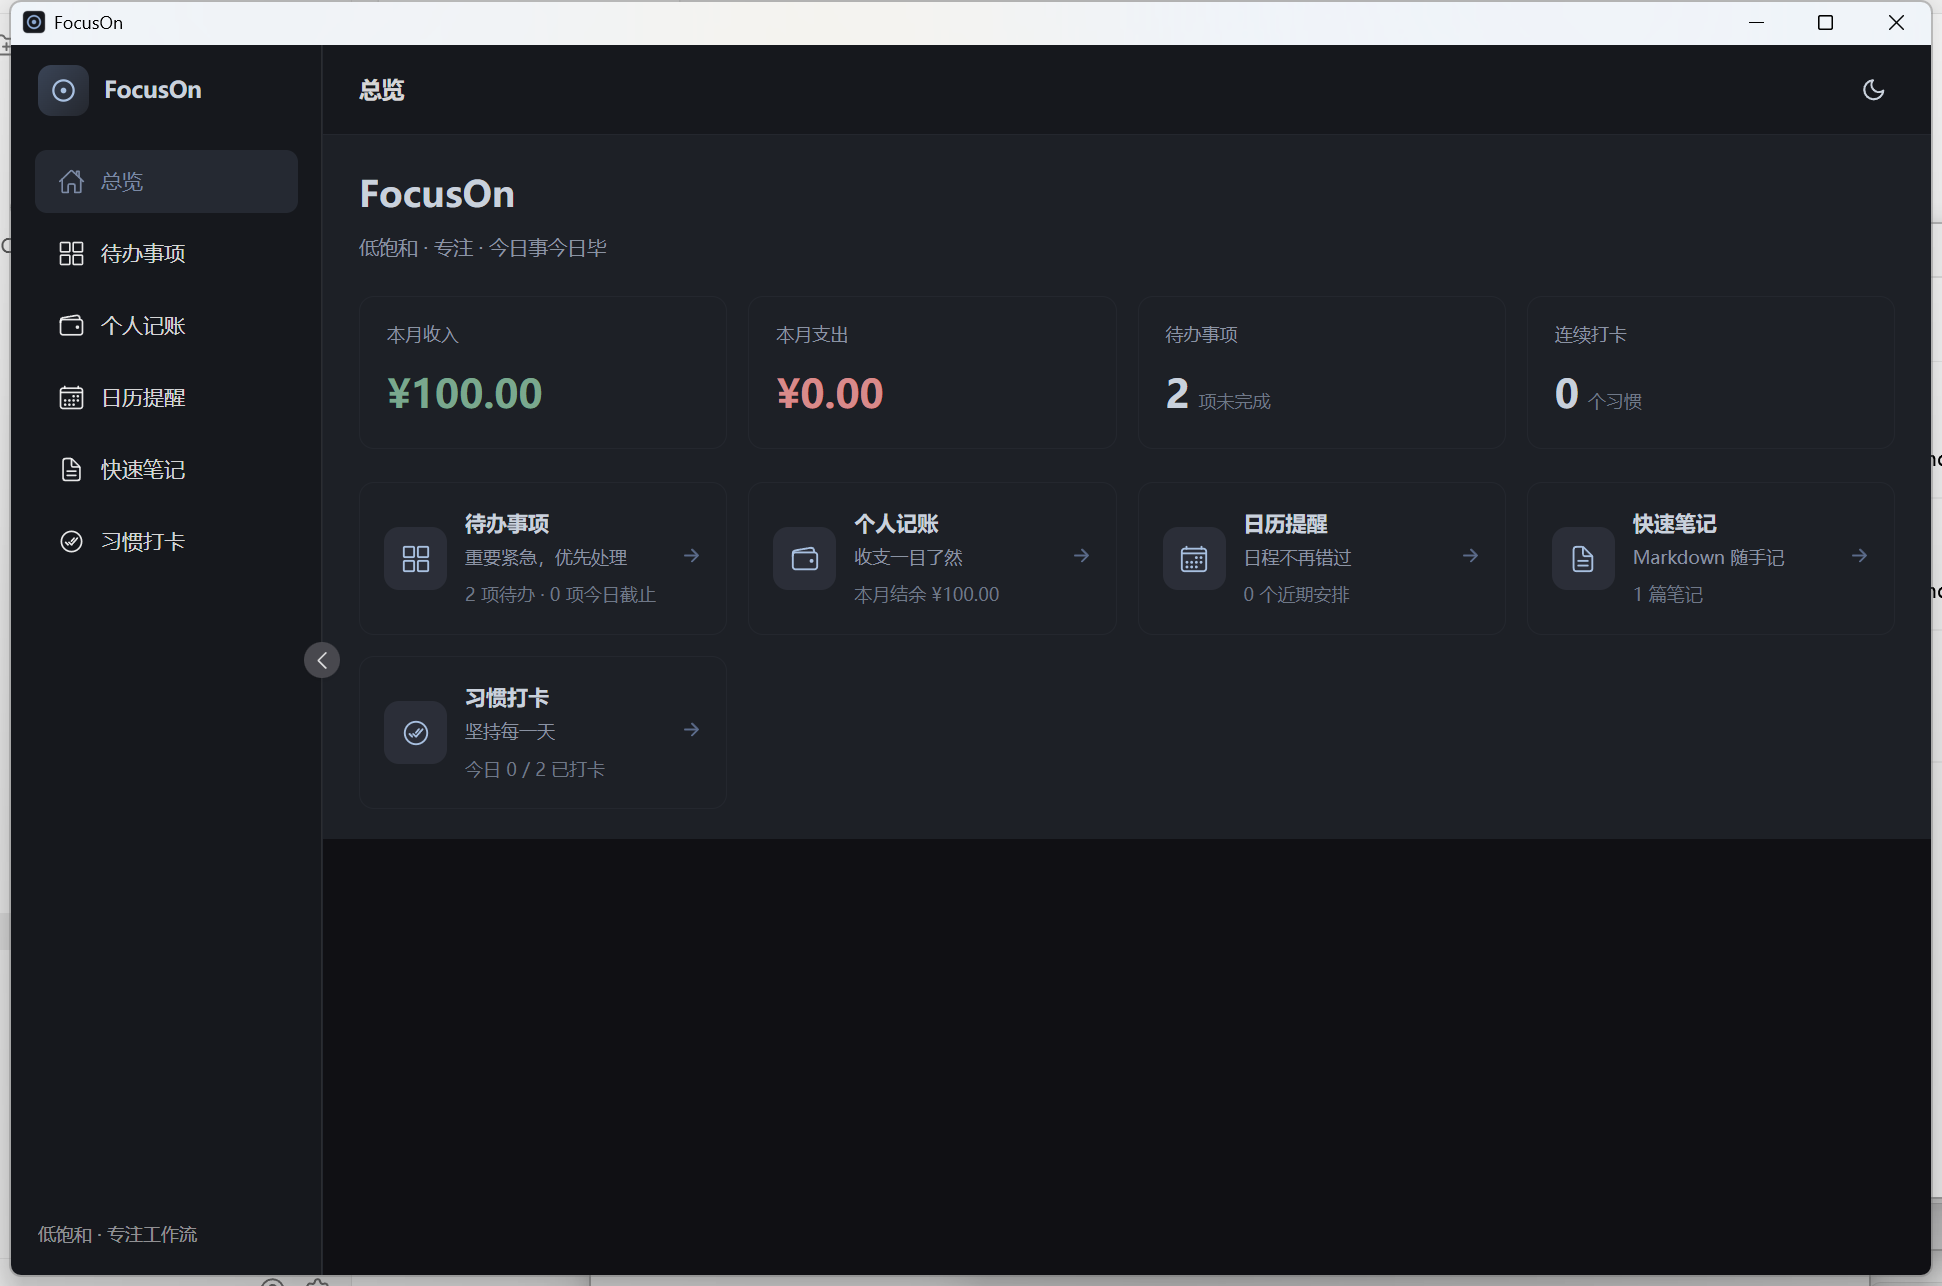Click the grid icon on the 待办事项 card

point(415,558)
